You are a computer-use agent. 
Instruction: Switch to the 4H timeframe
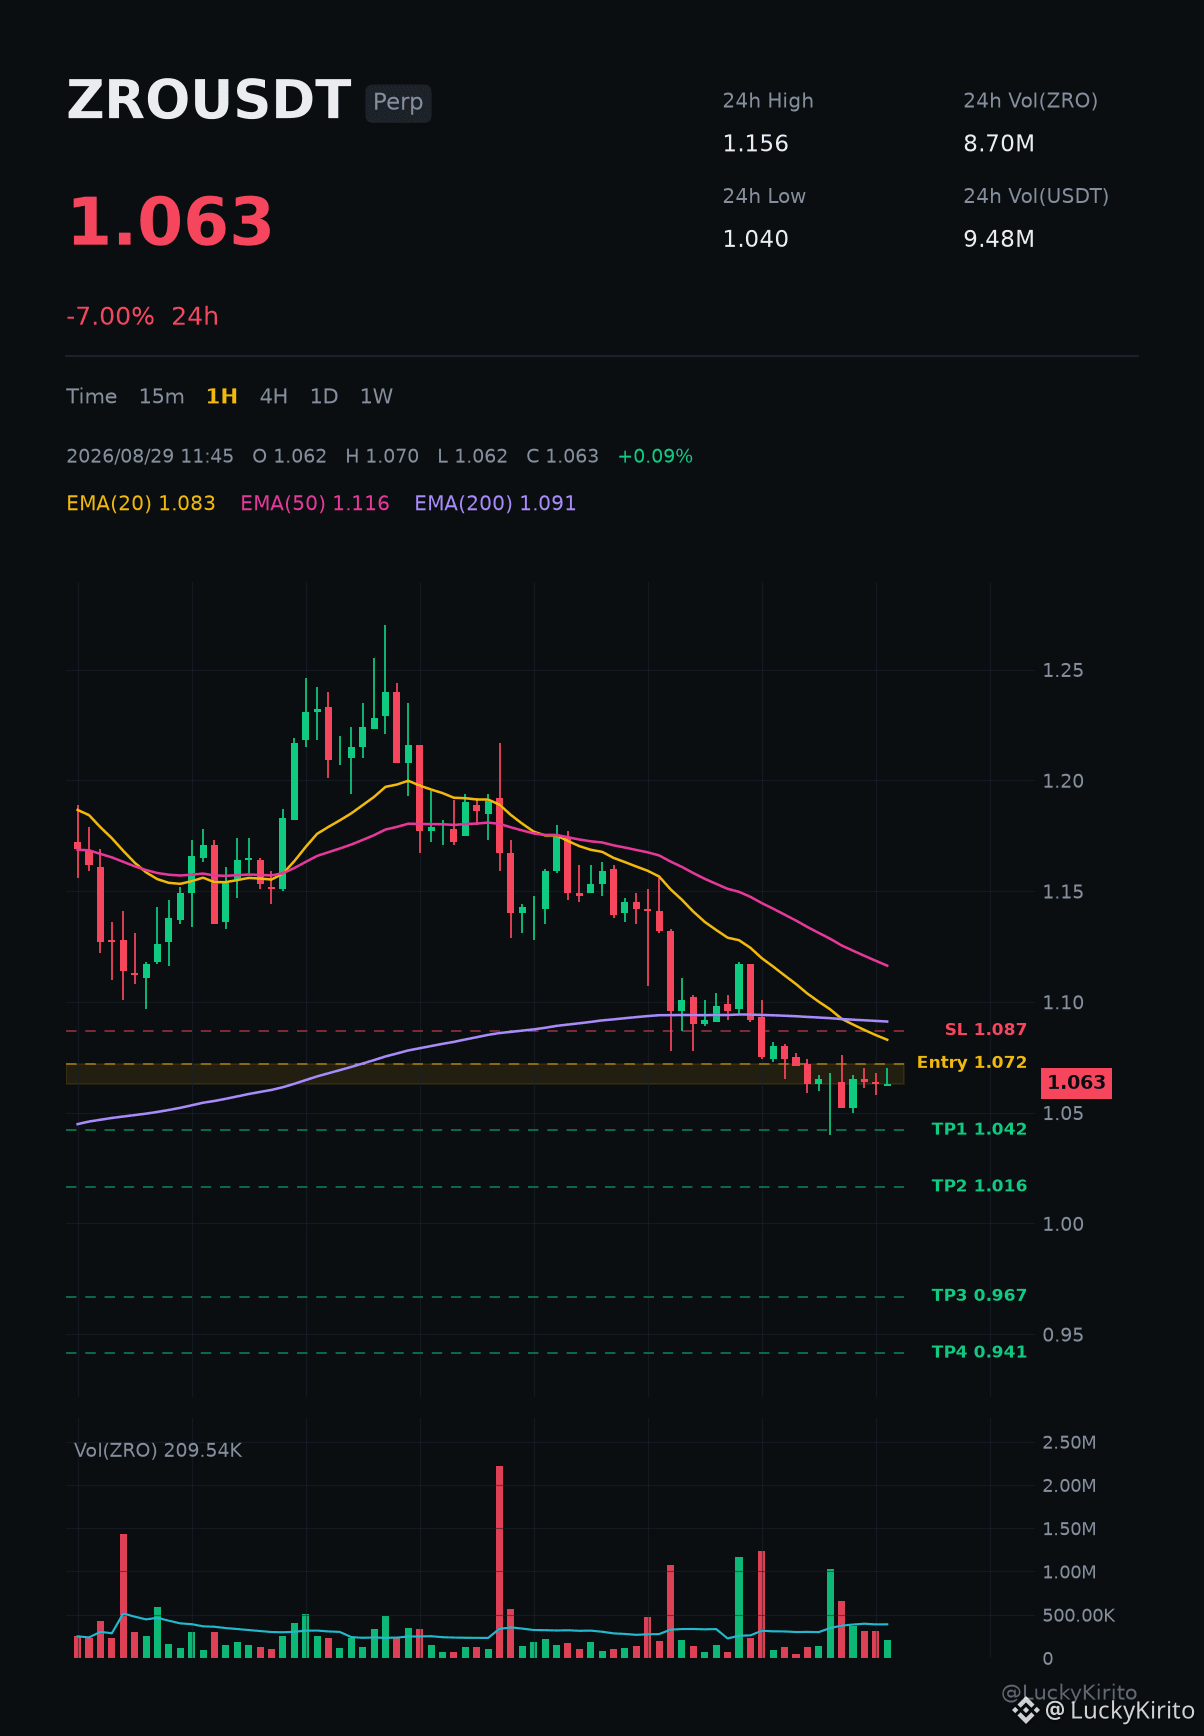[273, 397]
